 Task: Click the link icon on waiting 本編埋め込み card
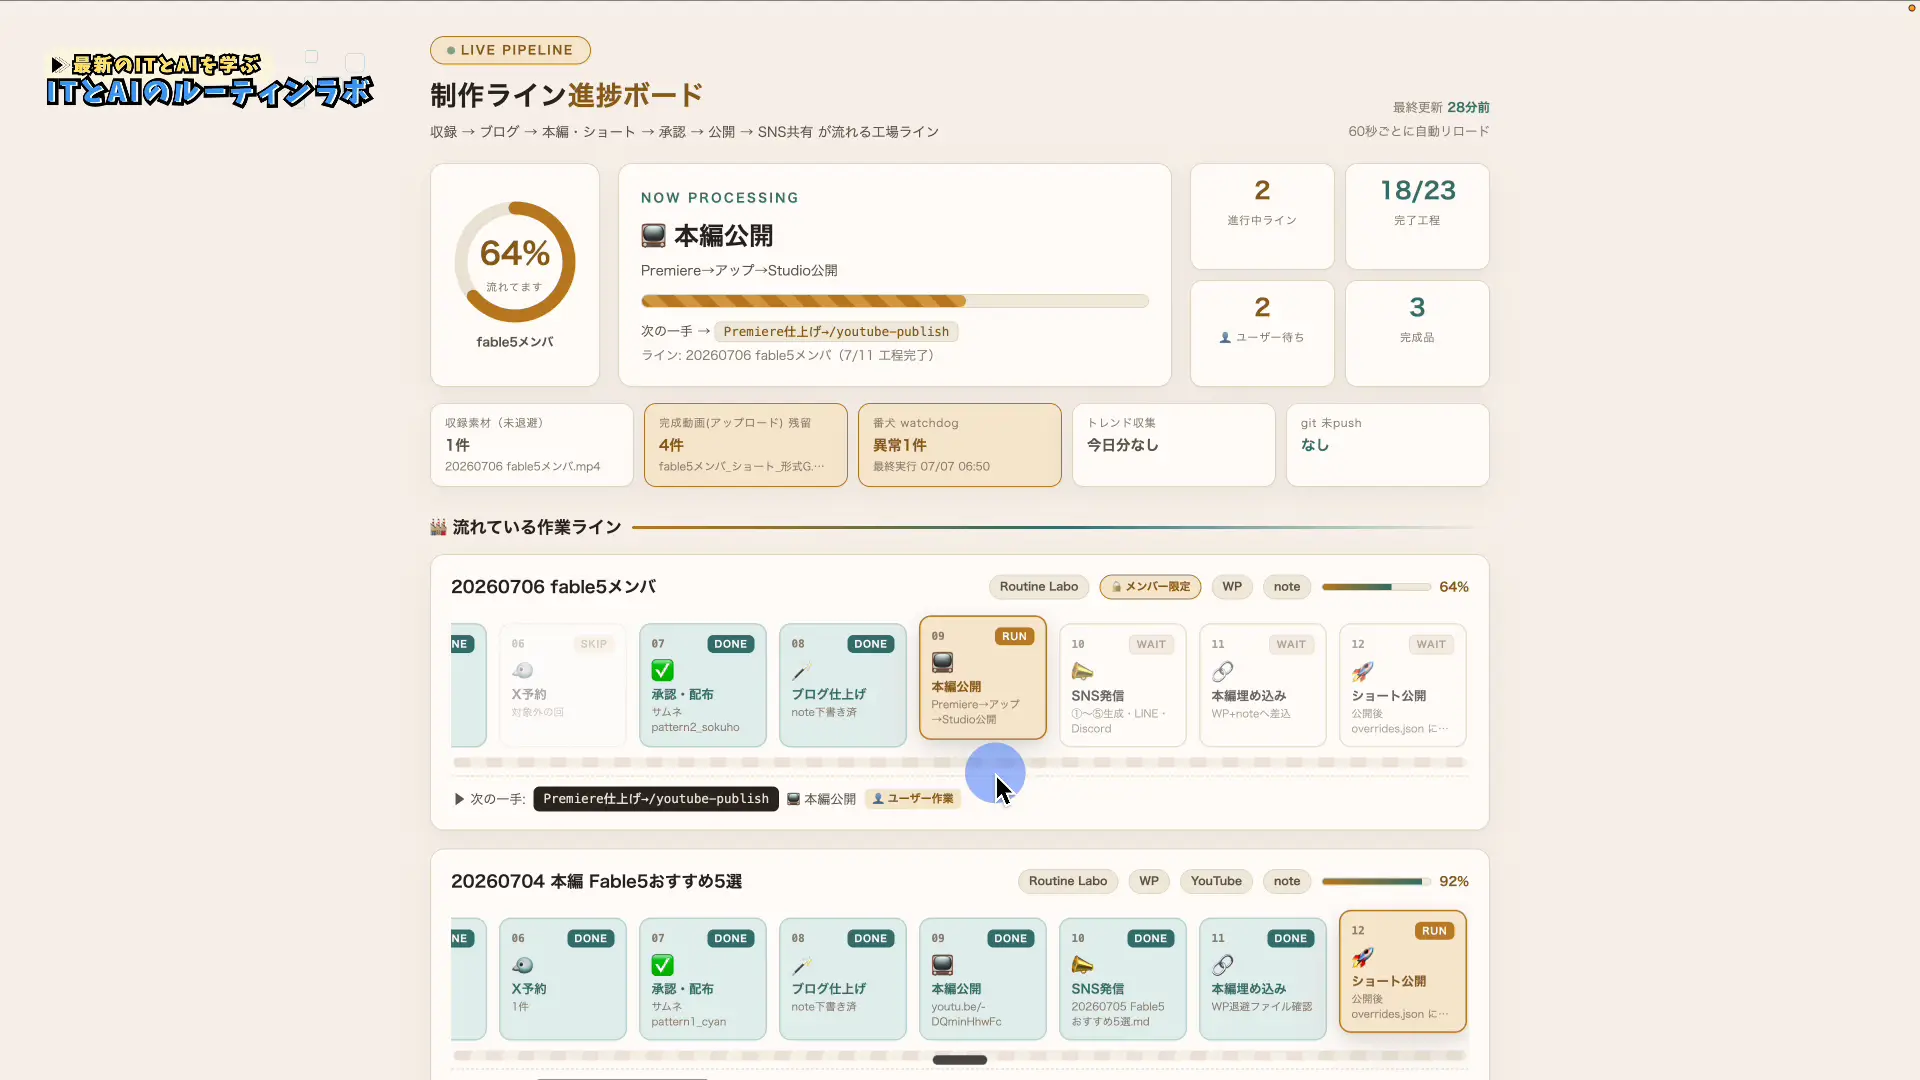pos(1222,671)
